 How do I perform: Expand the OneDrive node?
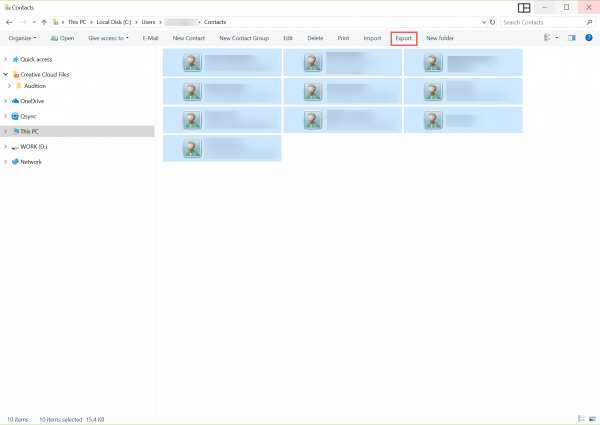point(6,101)
